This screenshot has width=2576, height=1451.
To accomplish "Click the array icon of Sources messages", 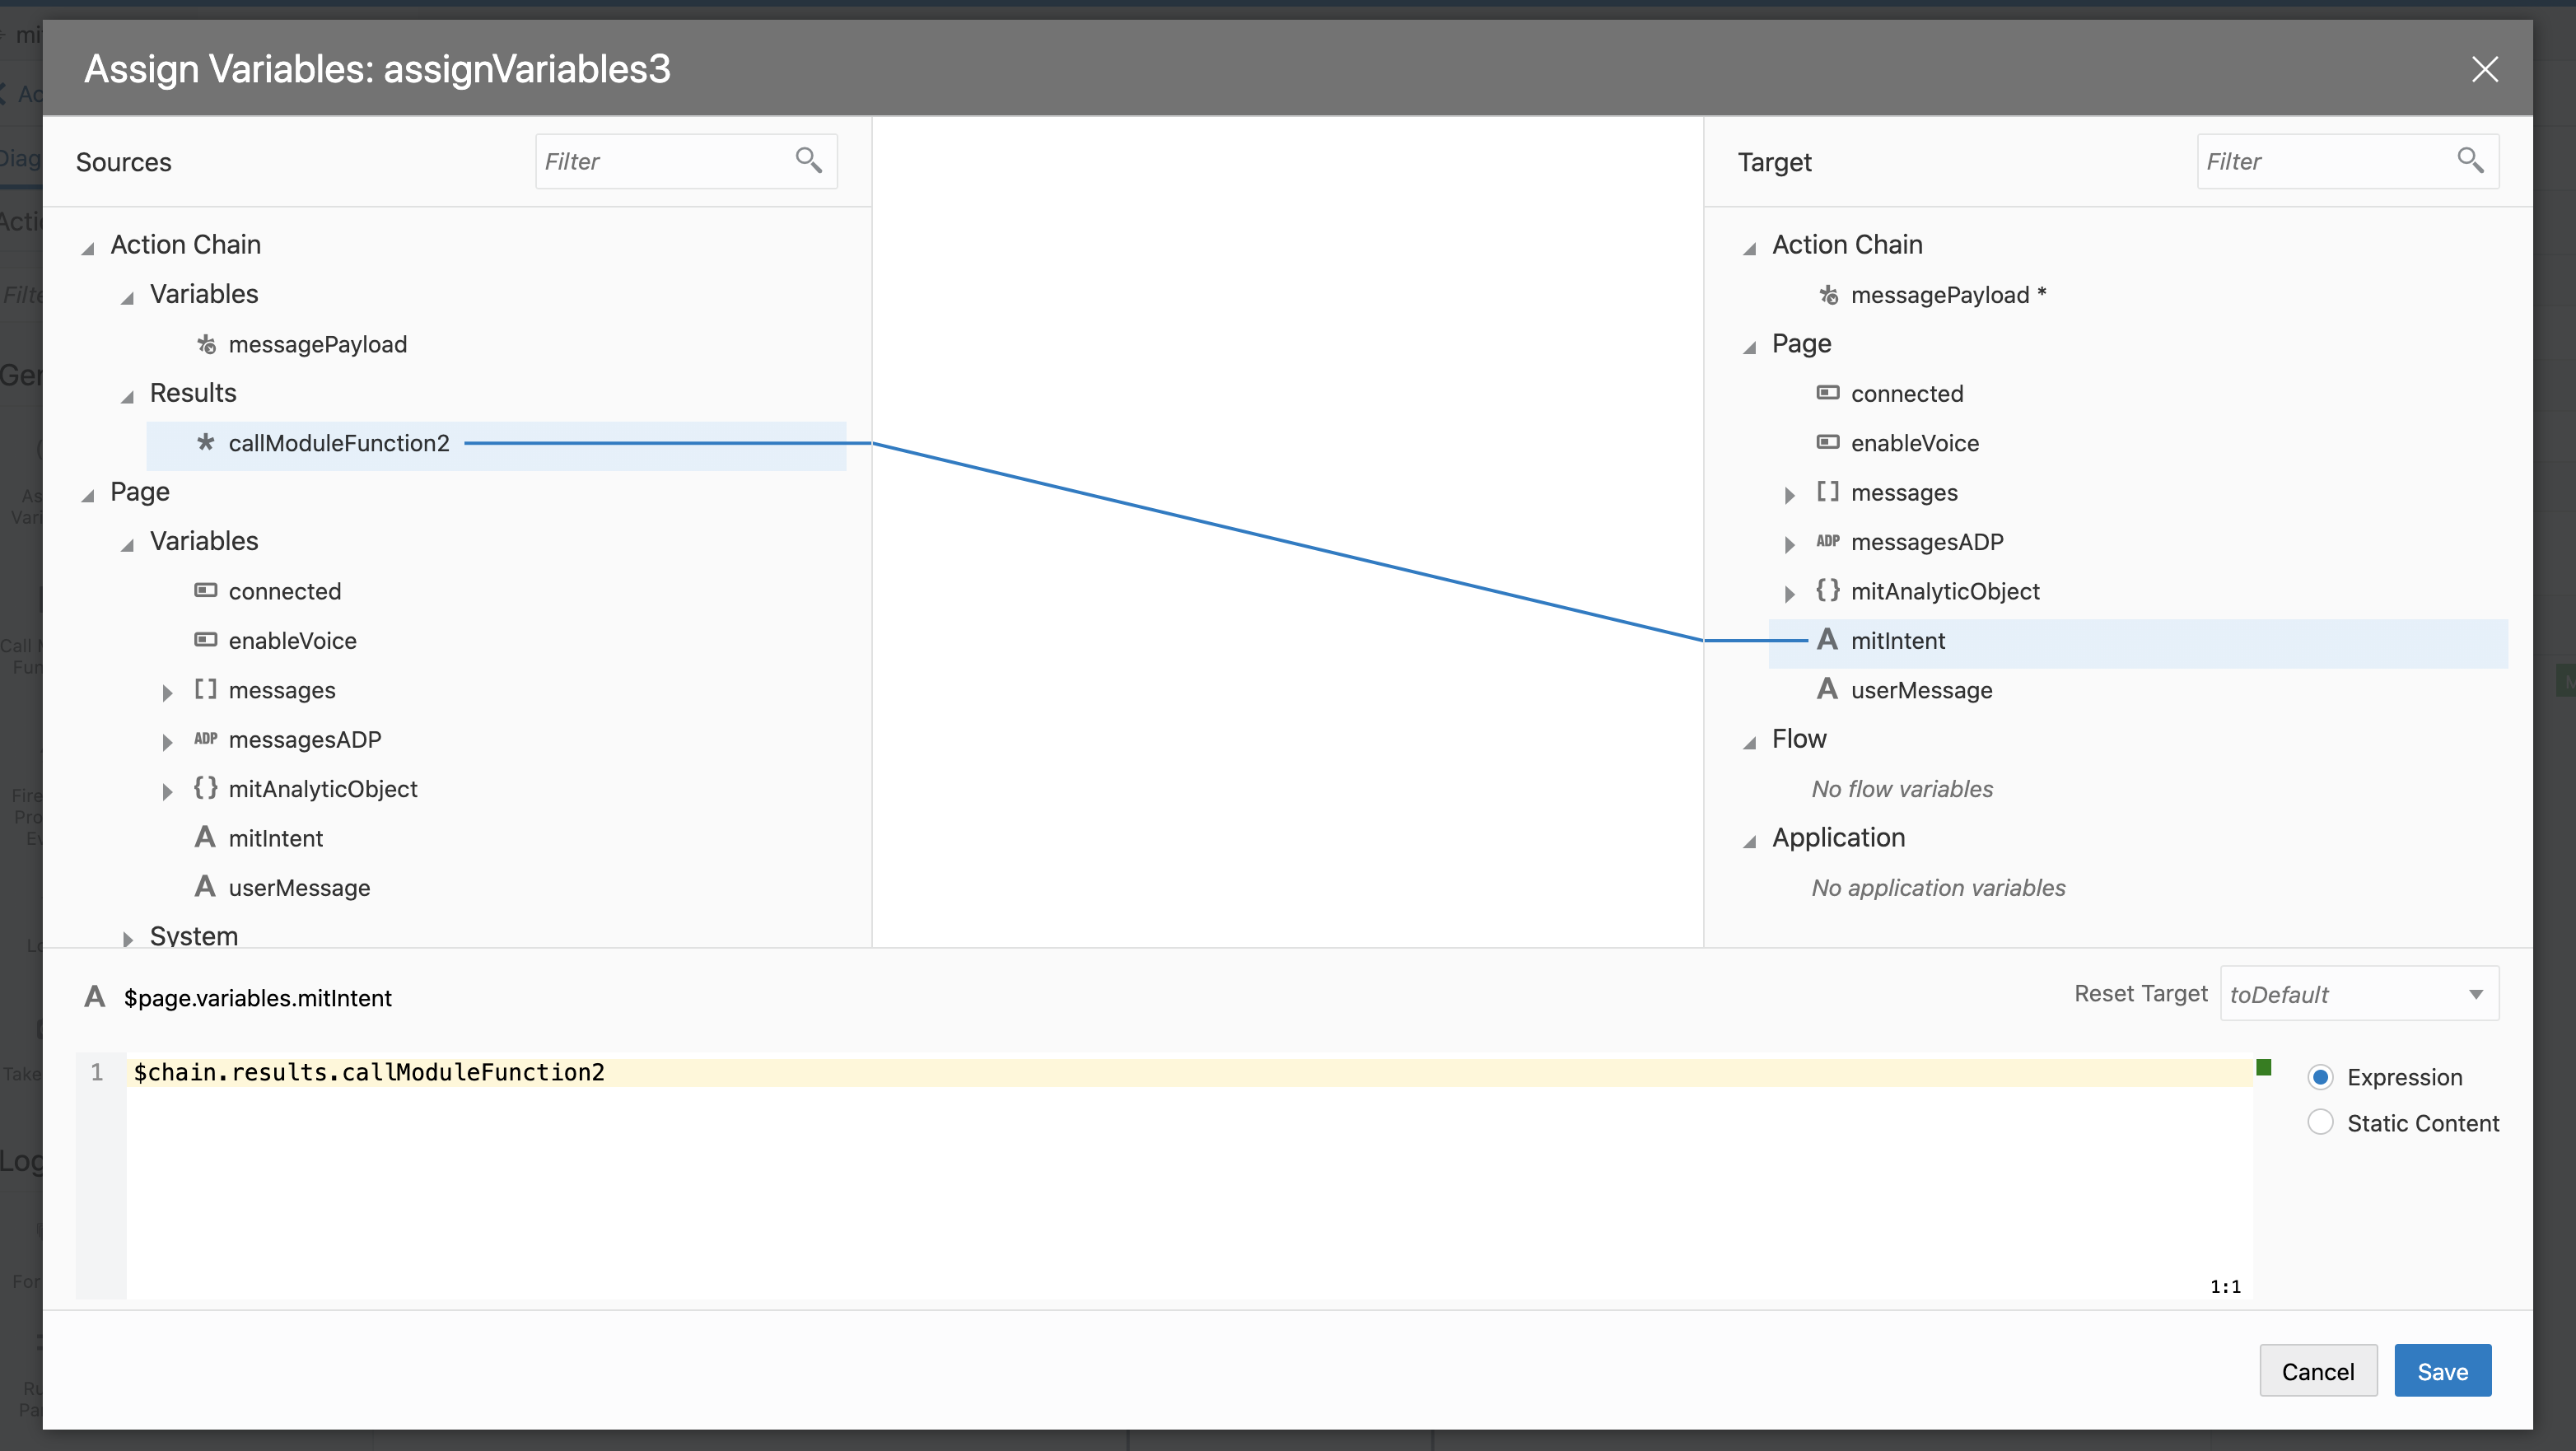I will pos(205,689).
